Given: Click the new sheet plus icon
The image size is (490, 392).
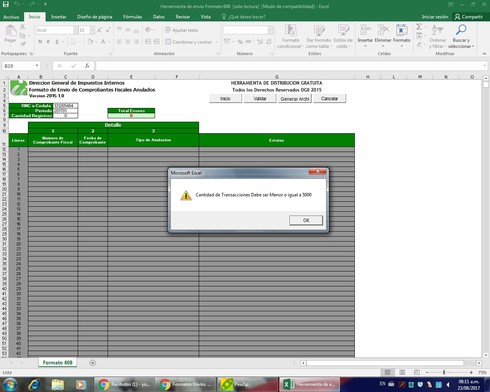Looking at the screenshot, I should [x=93, y=363].
